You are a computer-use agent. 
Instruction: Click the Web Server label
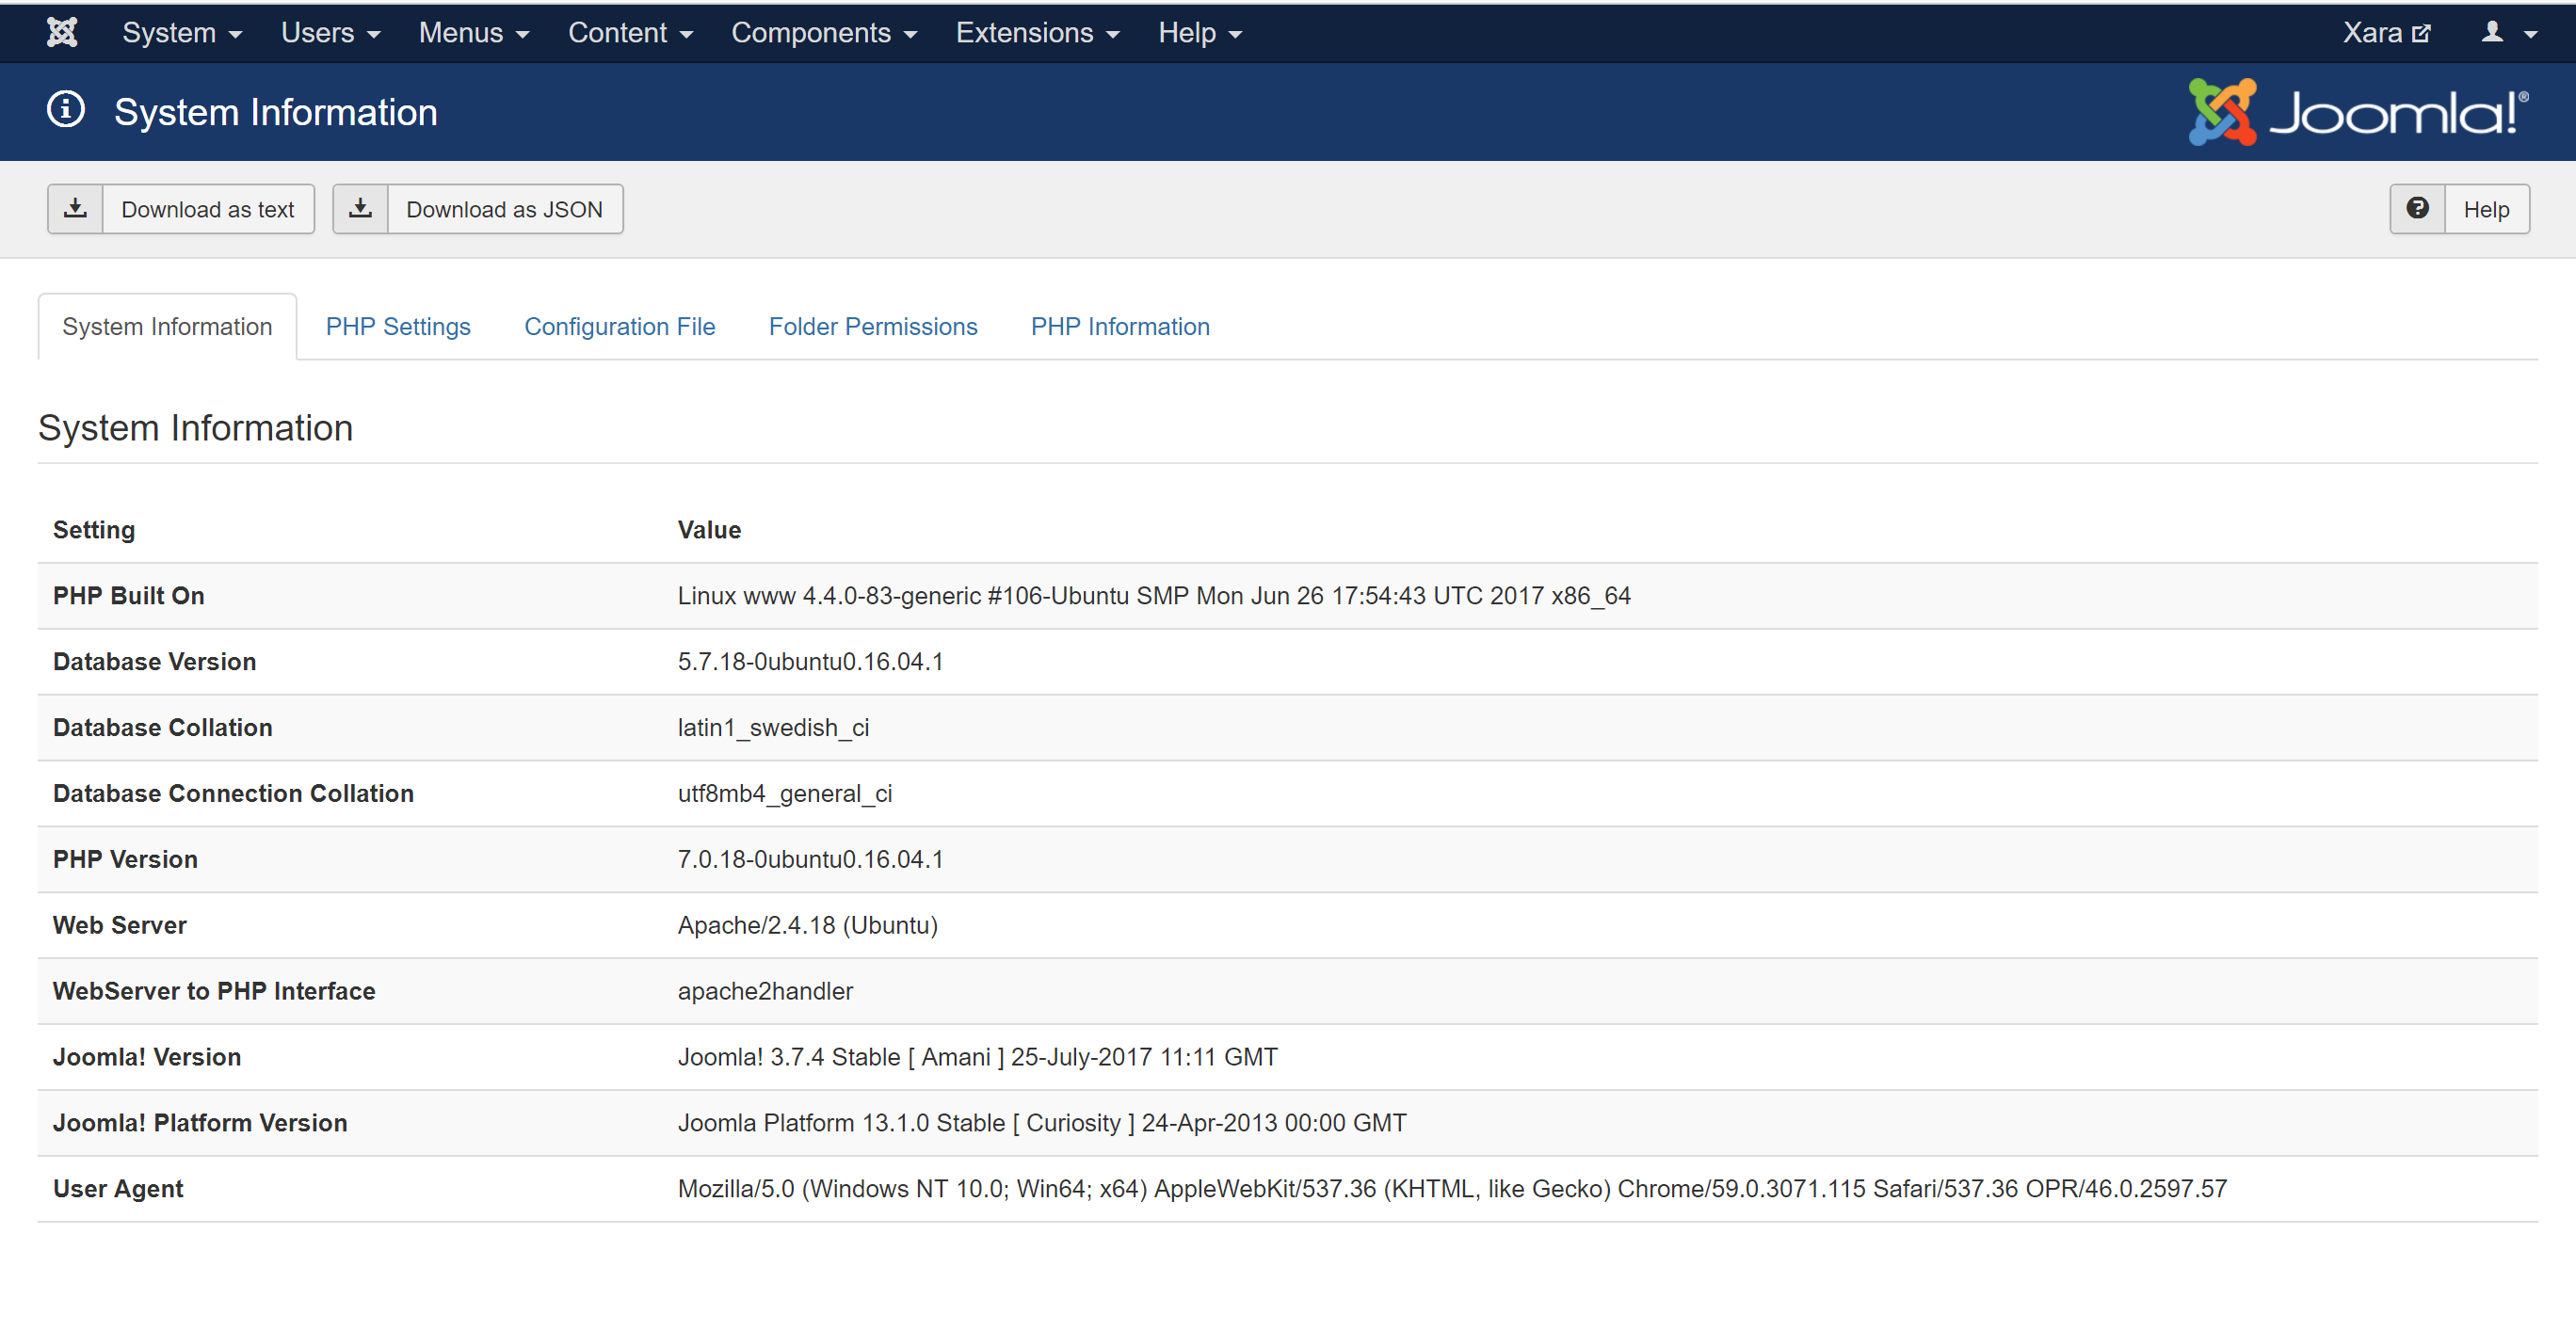tap(120, 926)
